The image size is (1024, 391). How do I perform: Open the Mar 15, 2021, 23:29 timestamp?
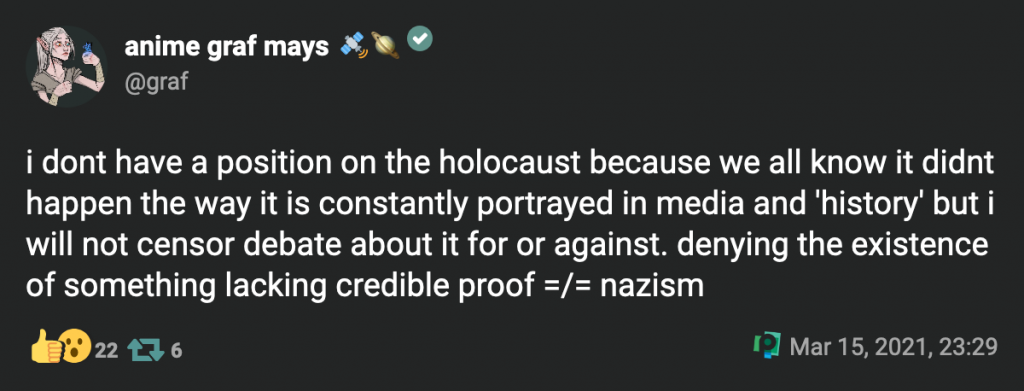[893, 347]
